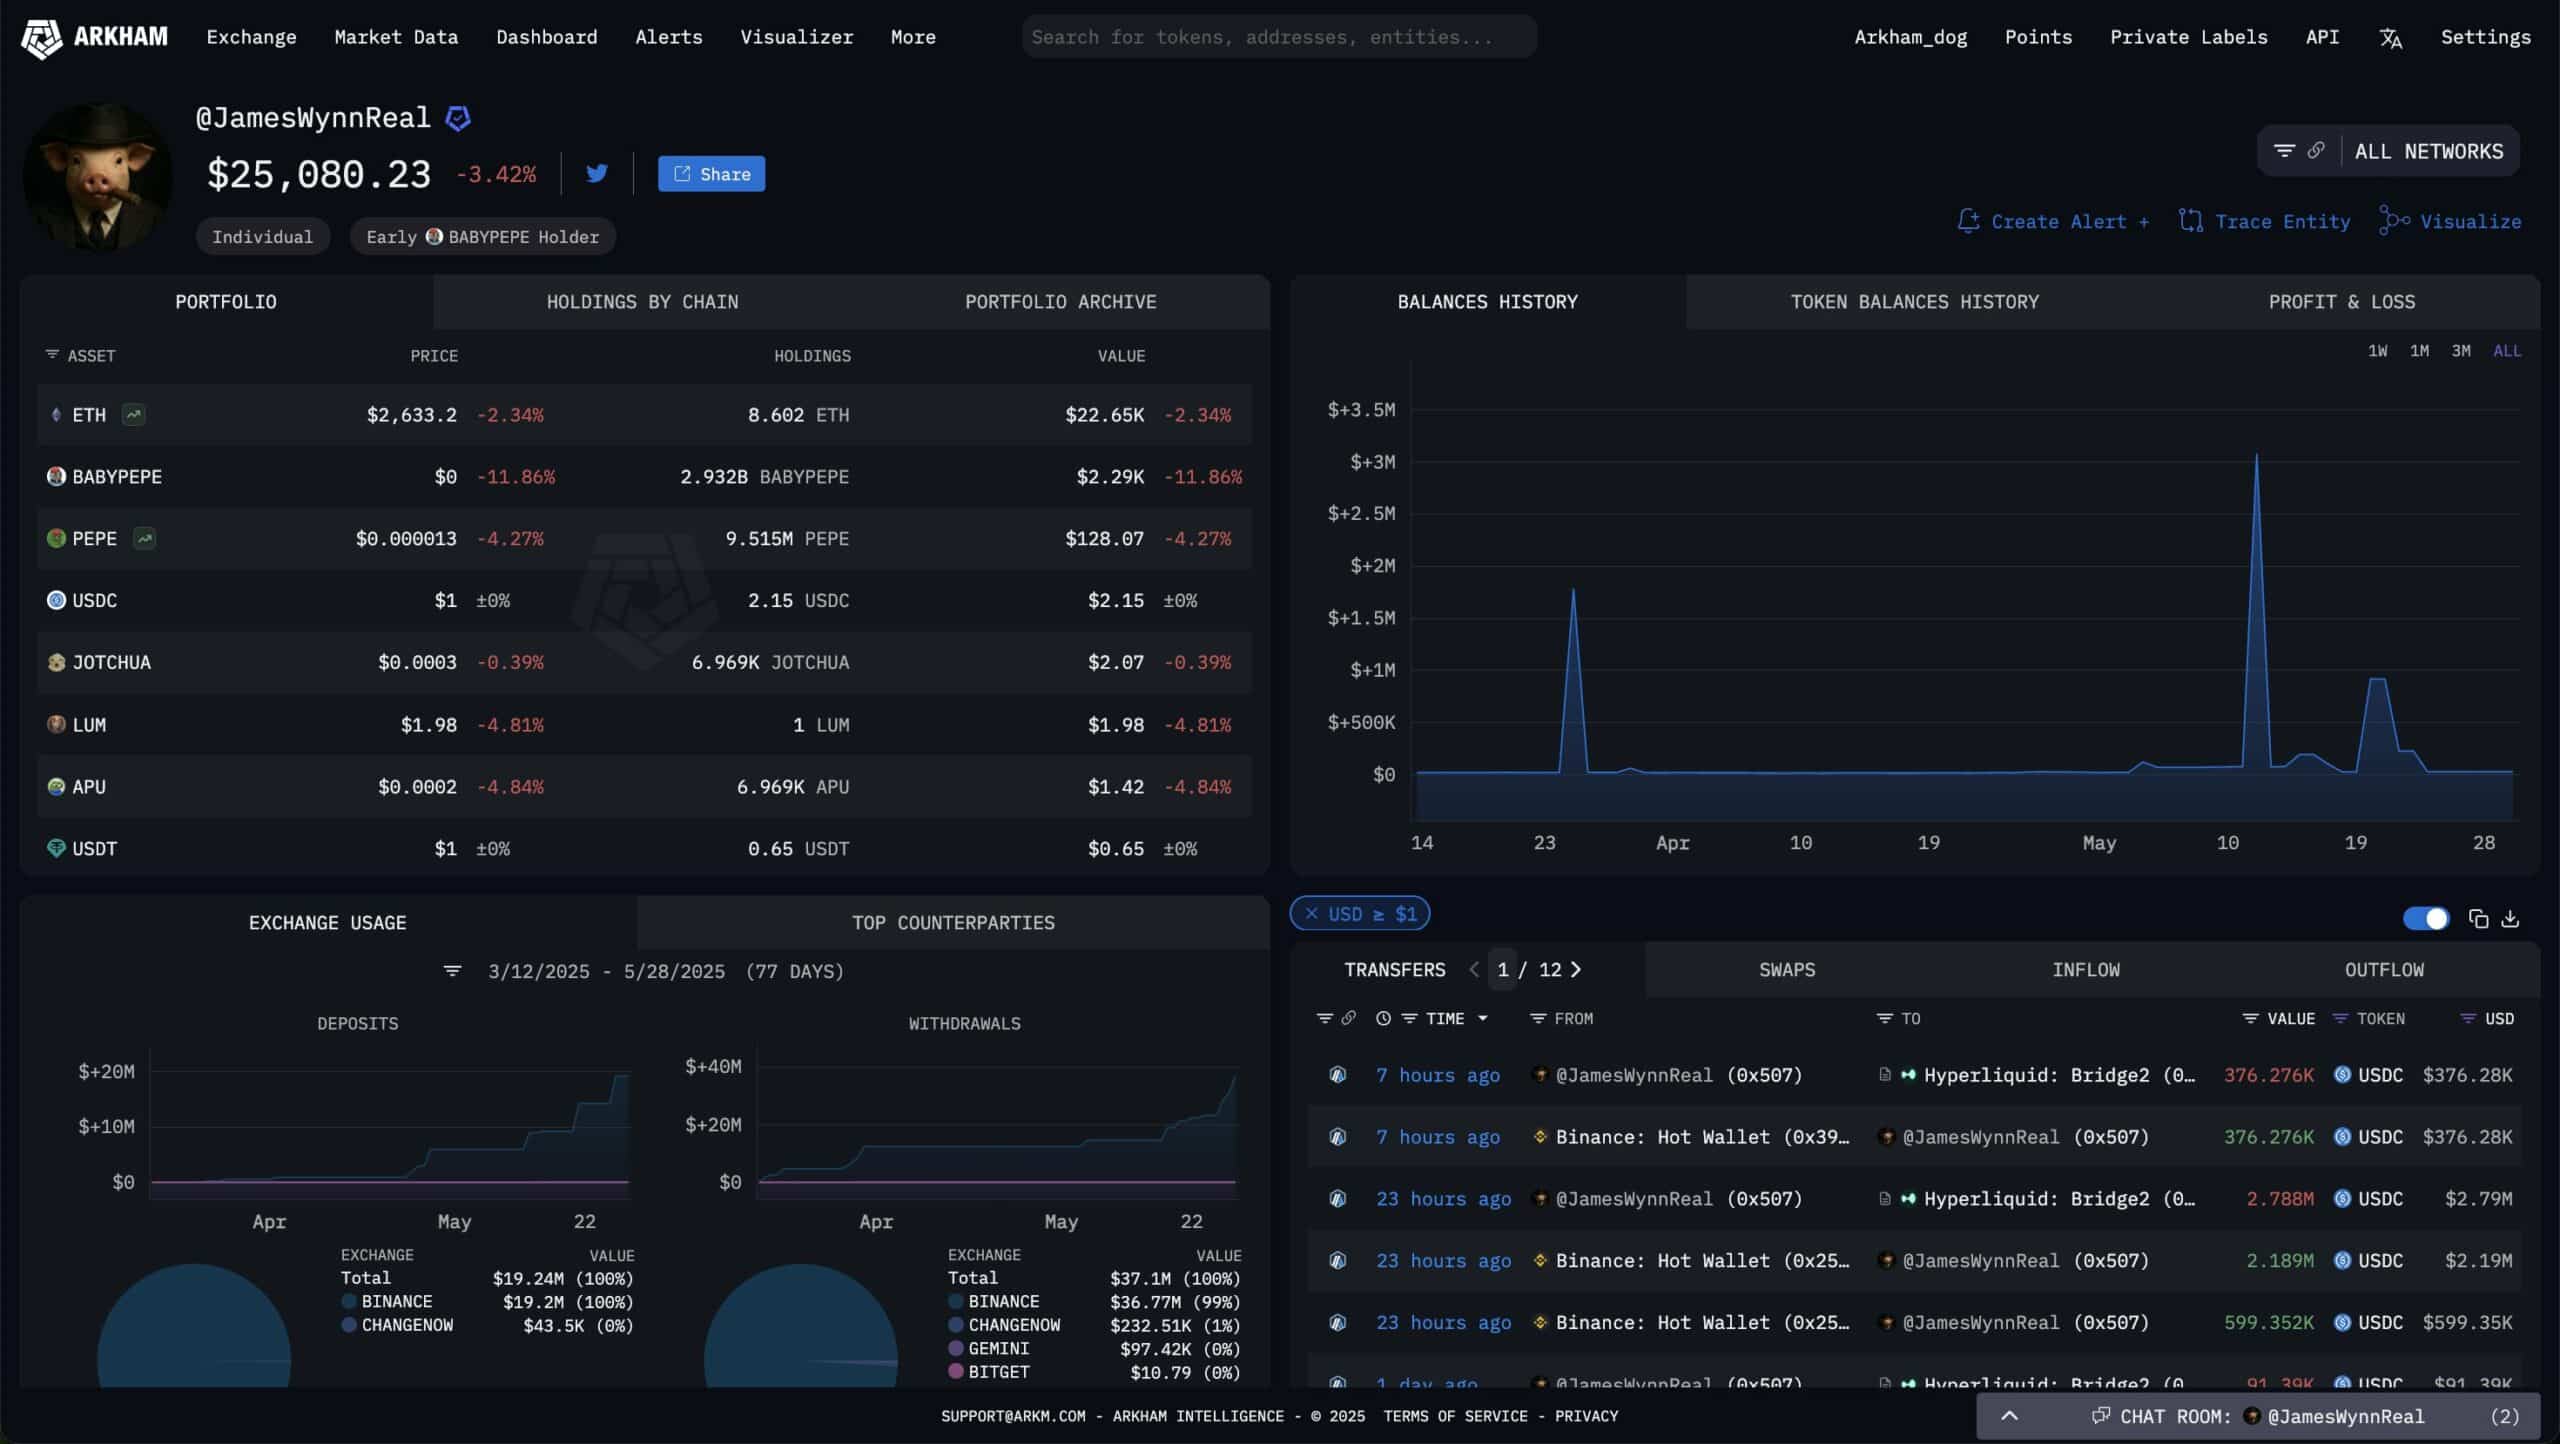Download transfers with the download icon

click(x=2510, y=919)
